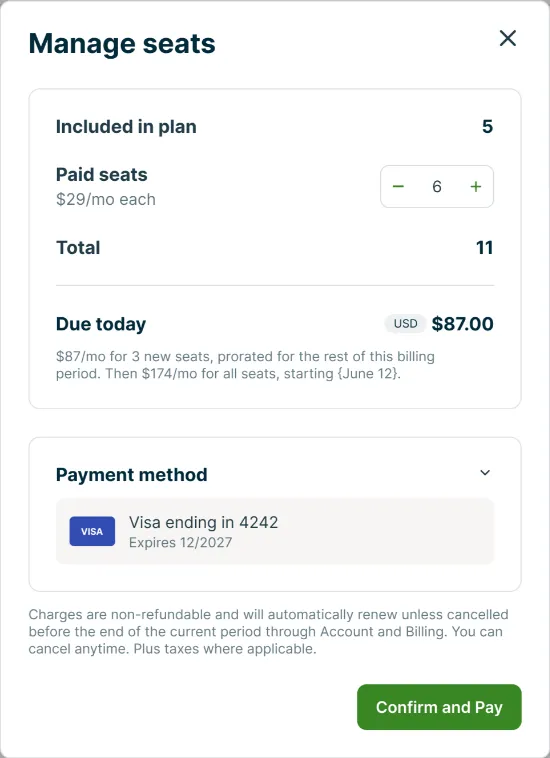The width and height of the screenshot is (550, 758).
Task: Click the non-refundable charges disclaimer
Action: 268,631
